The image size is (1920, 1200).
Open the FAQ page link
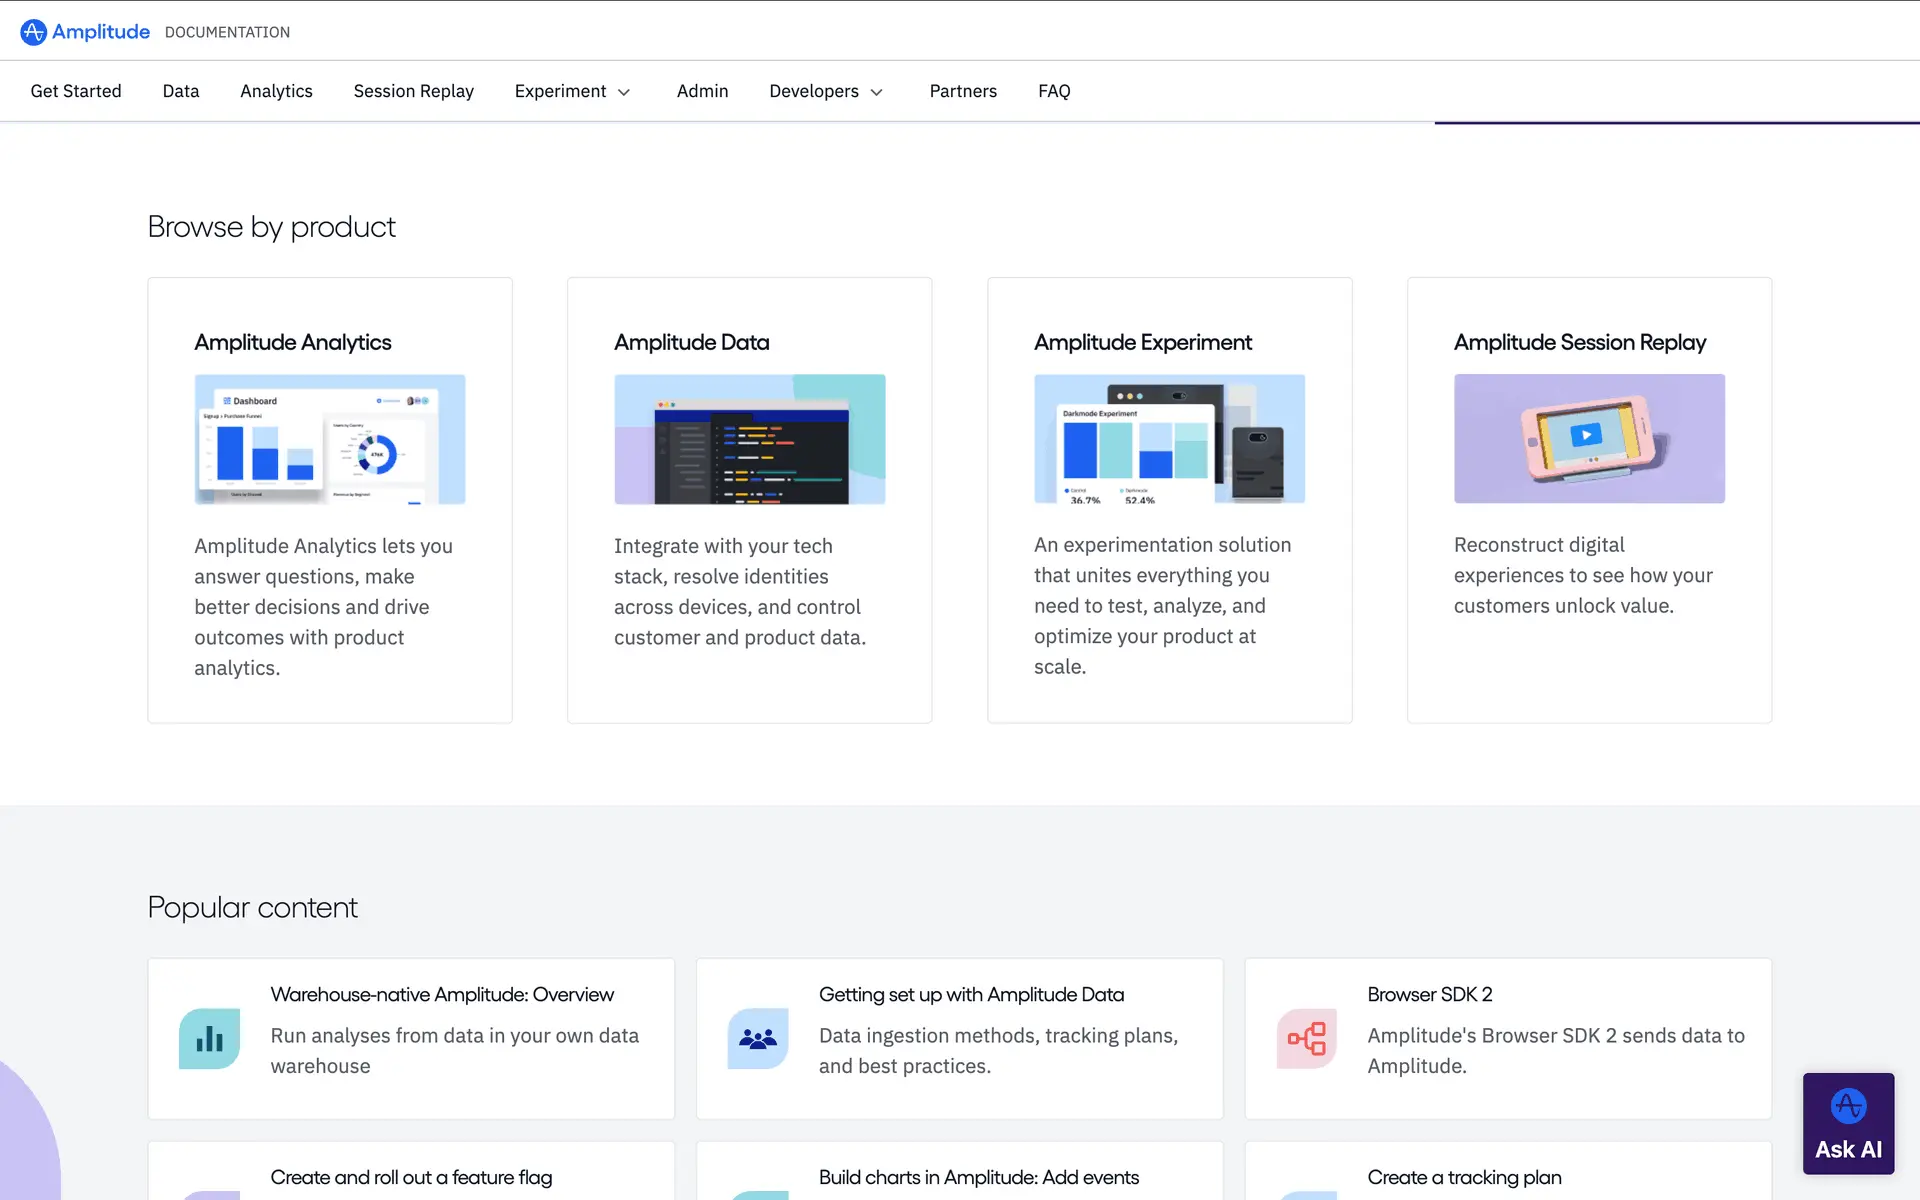click(x=1054, y=91)
